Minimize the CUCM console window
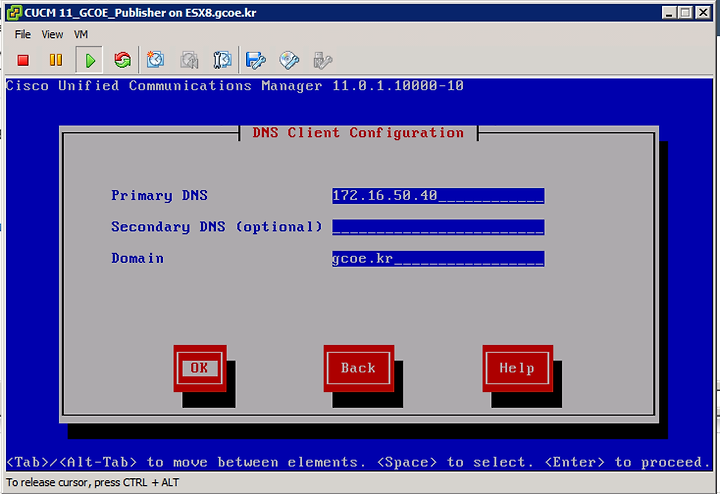Image resolution: width=720 pixels, height=494 pixels. pyautogui.click(x=669, y=12)
